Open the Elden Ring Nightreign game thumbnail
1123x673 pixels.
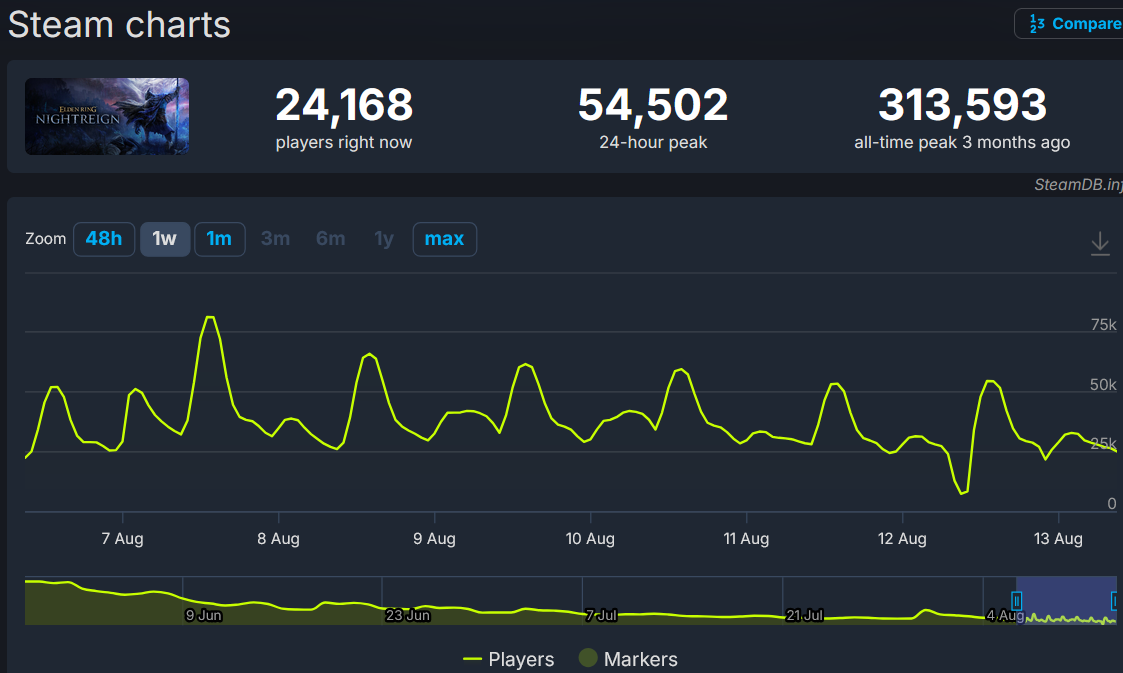coord(107,116)
